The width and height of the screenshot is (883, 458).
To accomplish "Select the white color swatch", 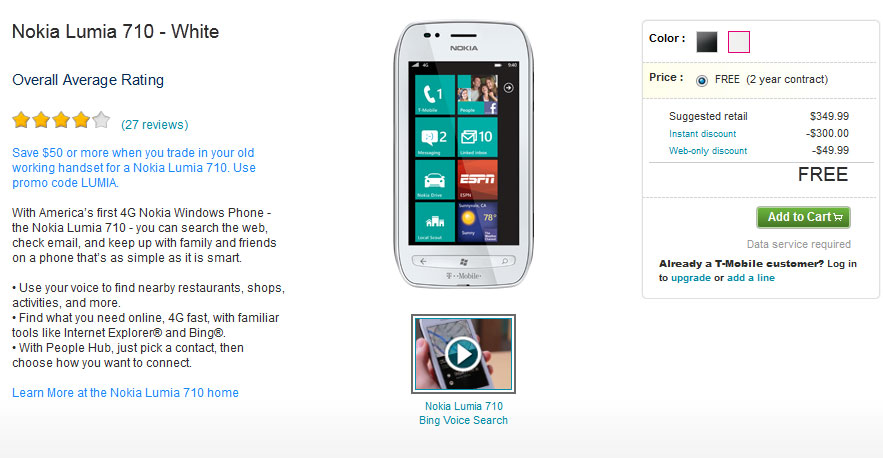I will (x=739, y=42).
